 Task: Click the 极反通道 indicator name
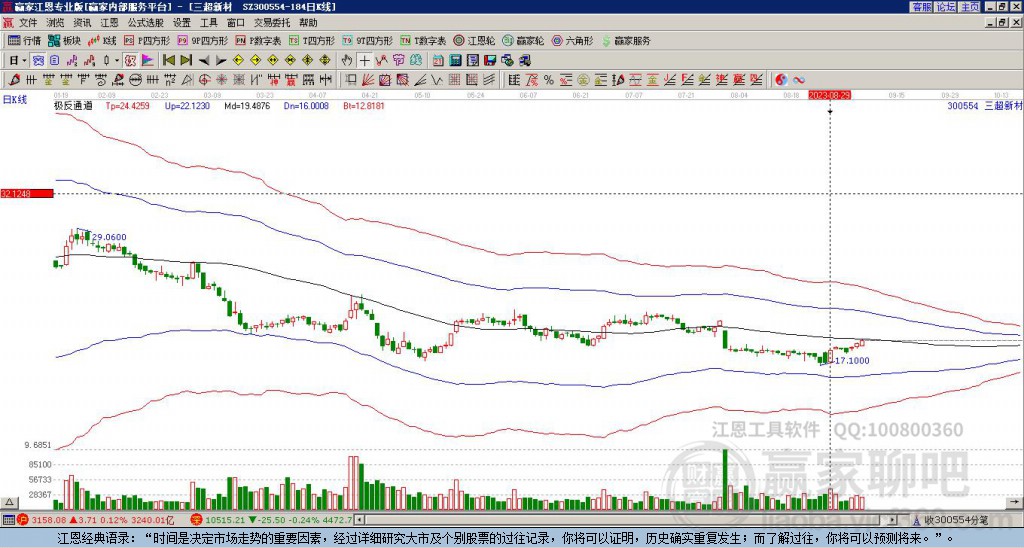pos(72,105)
